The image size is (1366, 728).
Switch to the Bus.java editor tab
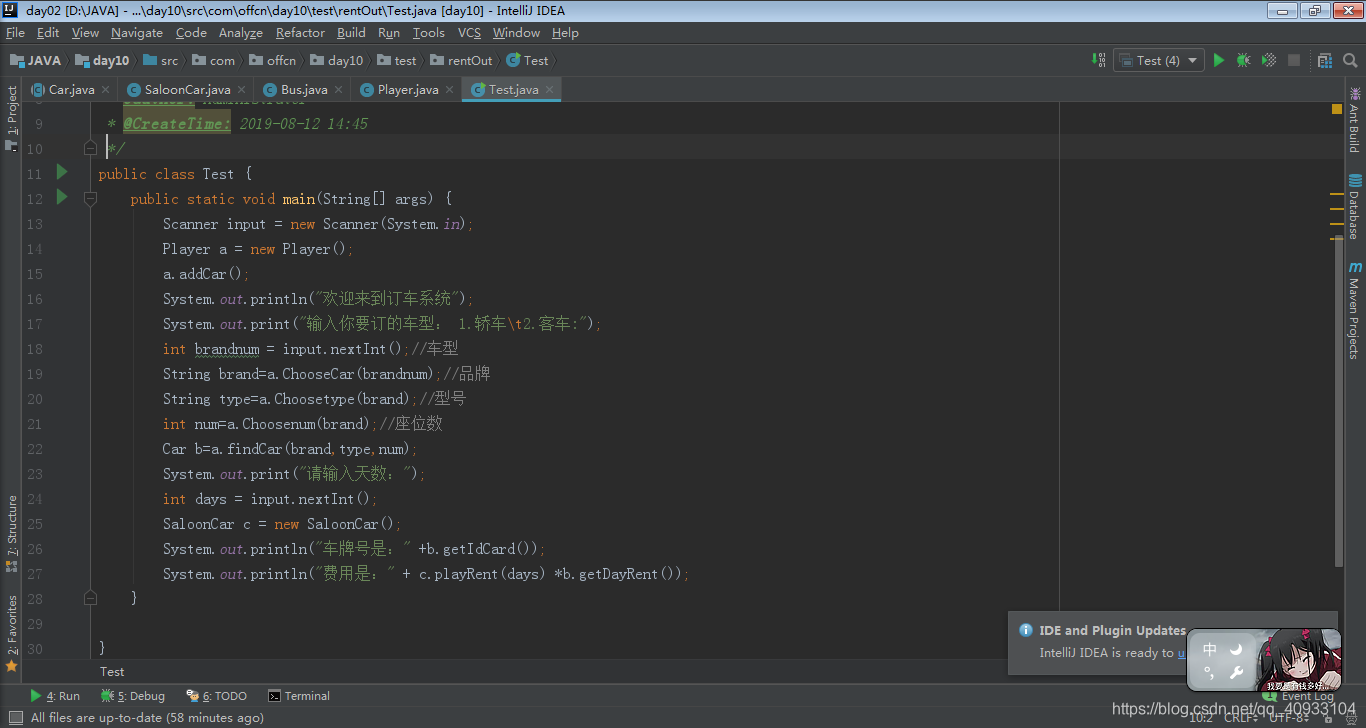[304, 89]
